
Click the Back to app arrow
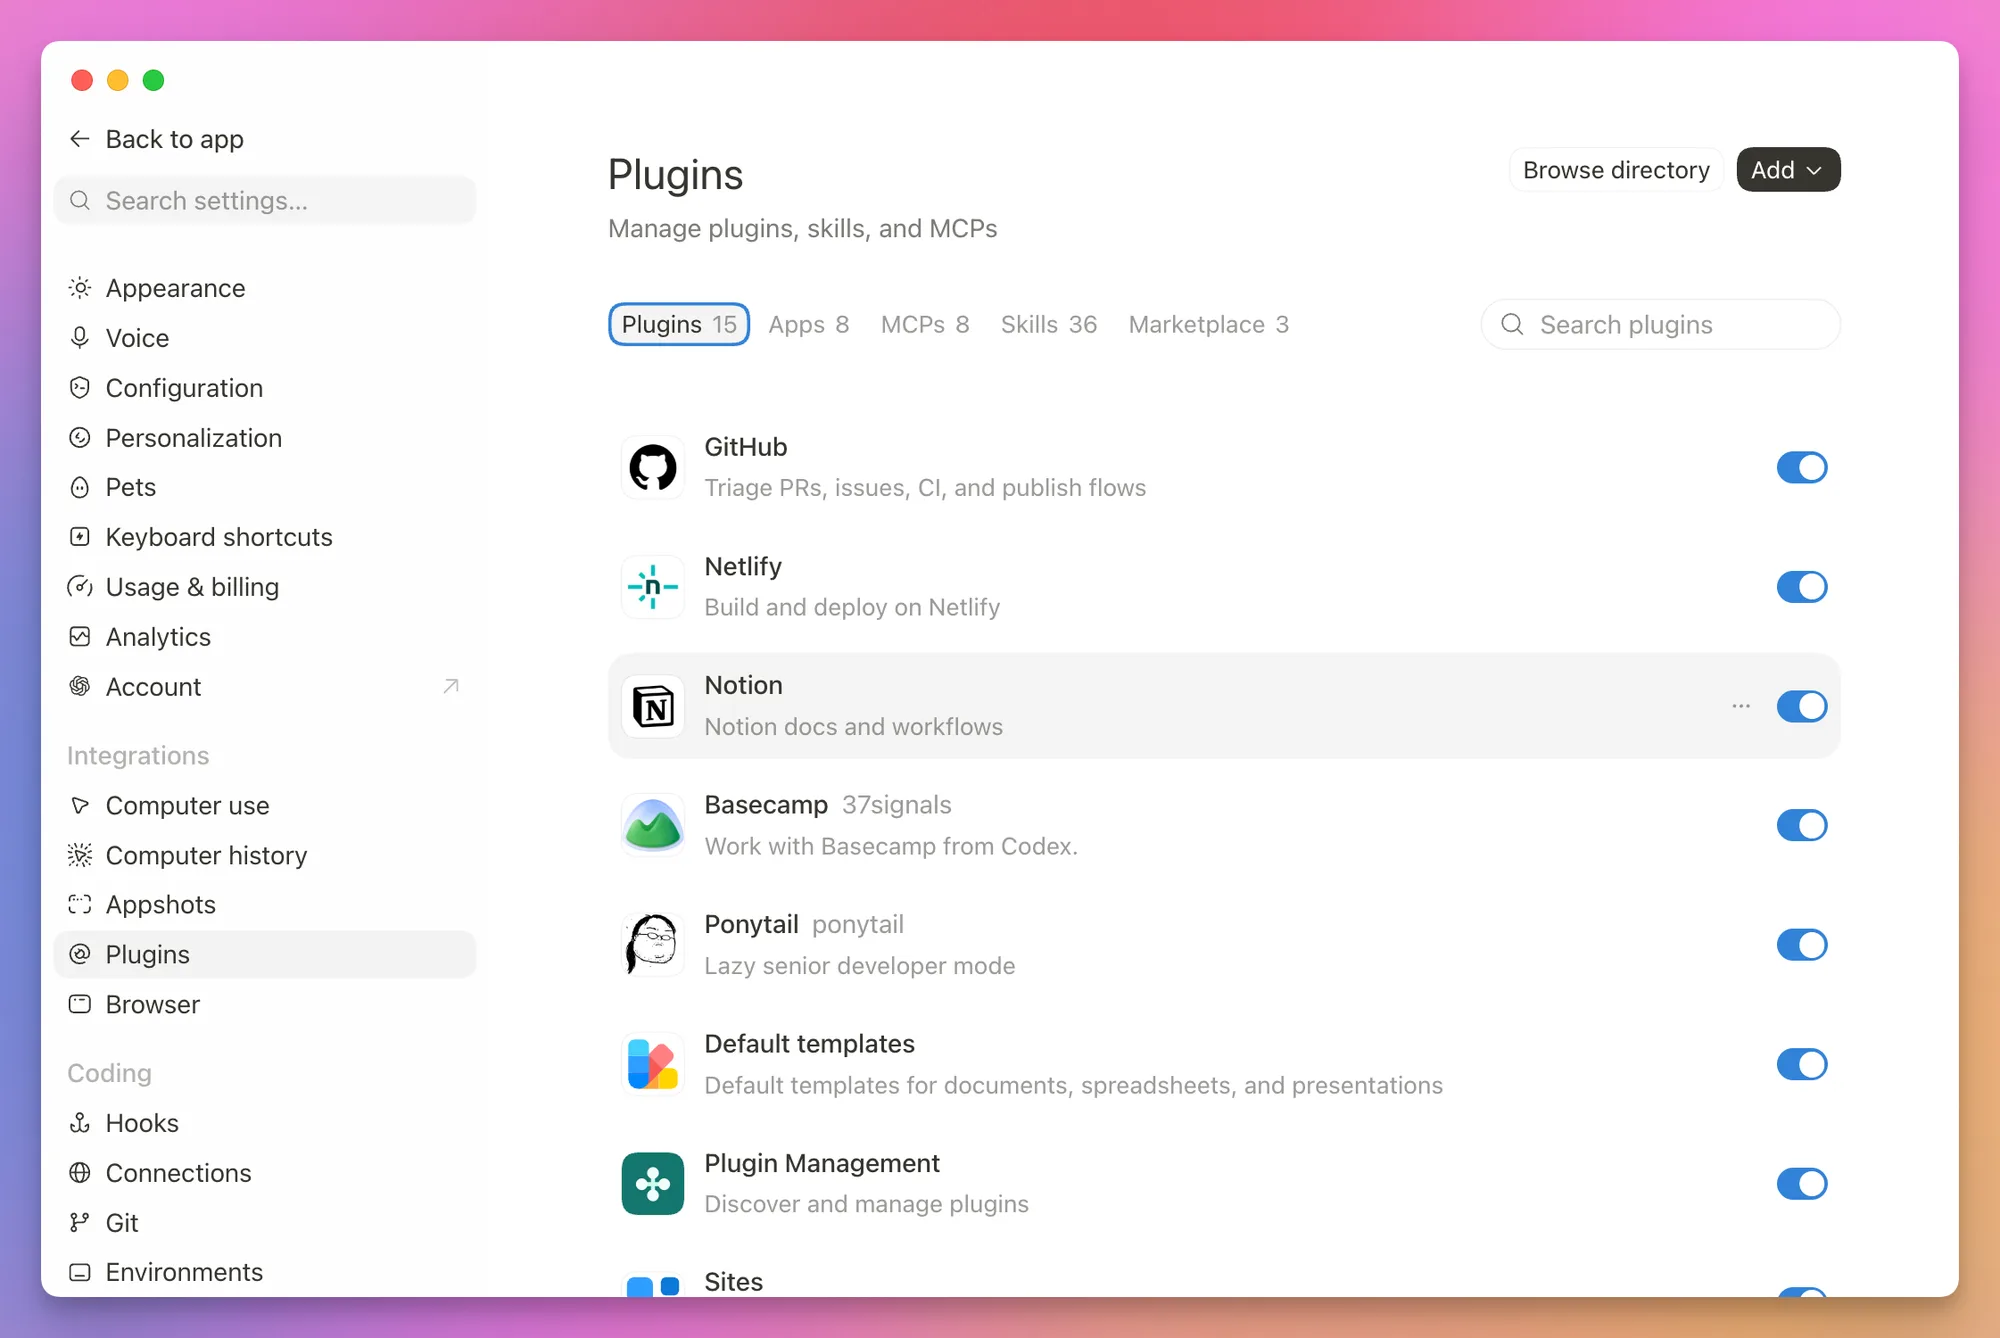coord(80,139)
